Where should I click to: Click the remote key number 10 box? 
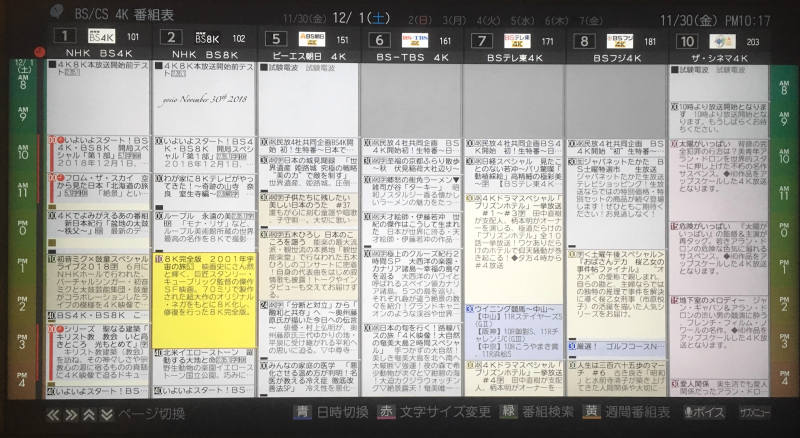click(686, 41)
